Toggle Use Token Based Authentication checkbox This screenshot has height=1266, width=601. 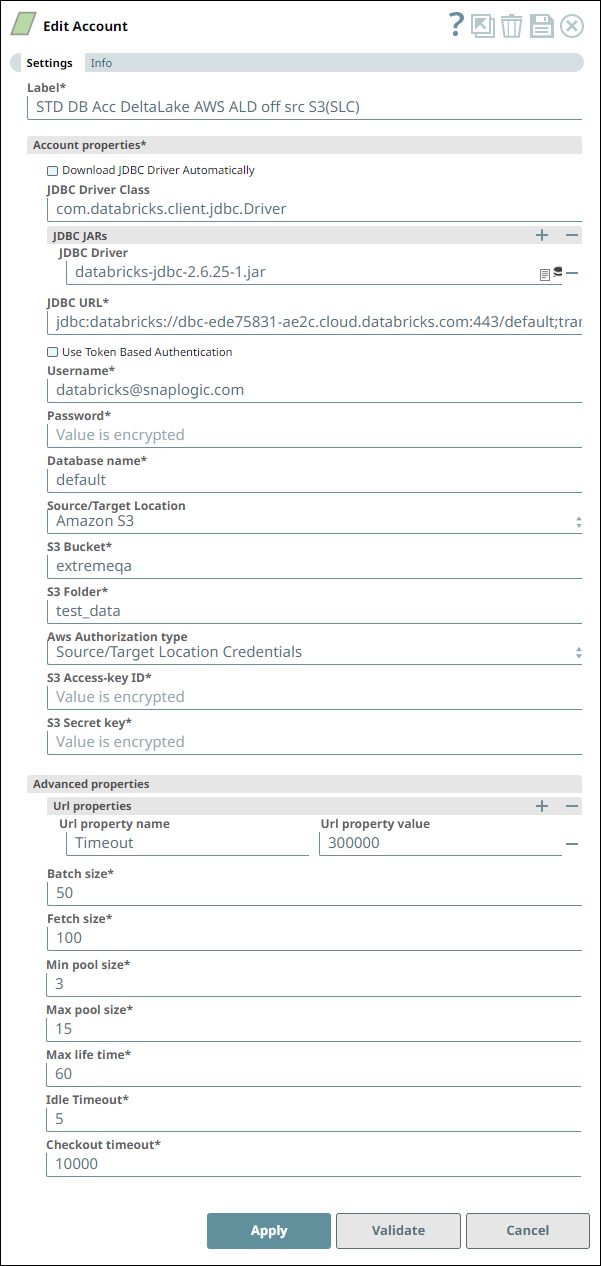(53, 353)
